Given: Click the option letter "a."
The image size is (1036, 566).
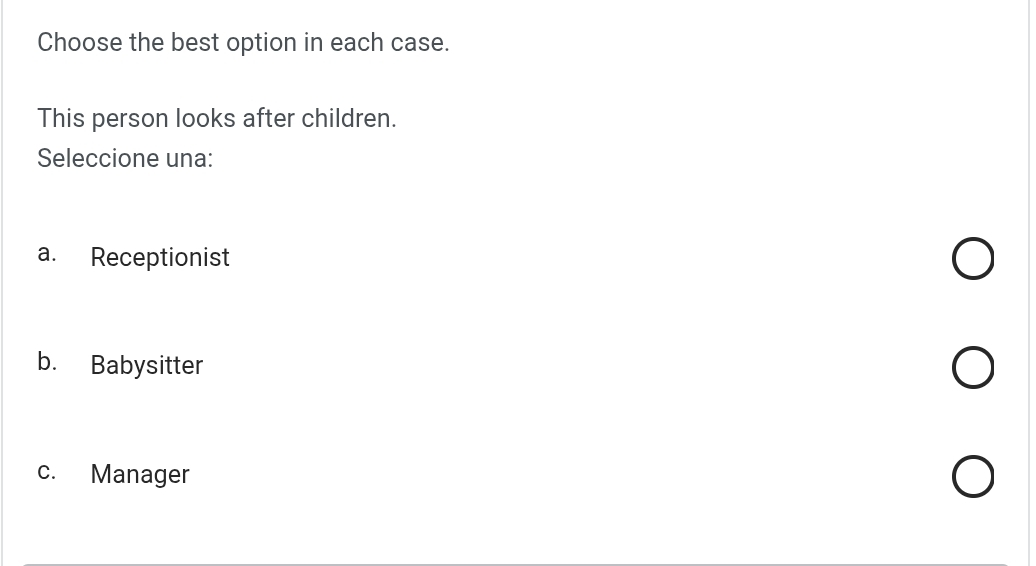Looking at the screenshot, I should [x=46, y=254].
